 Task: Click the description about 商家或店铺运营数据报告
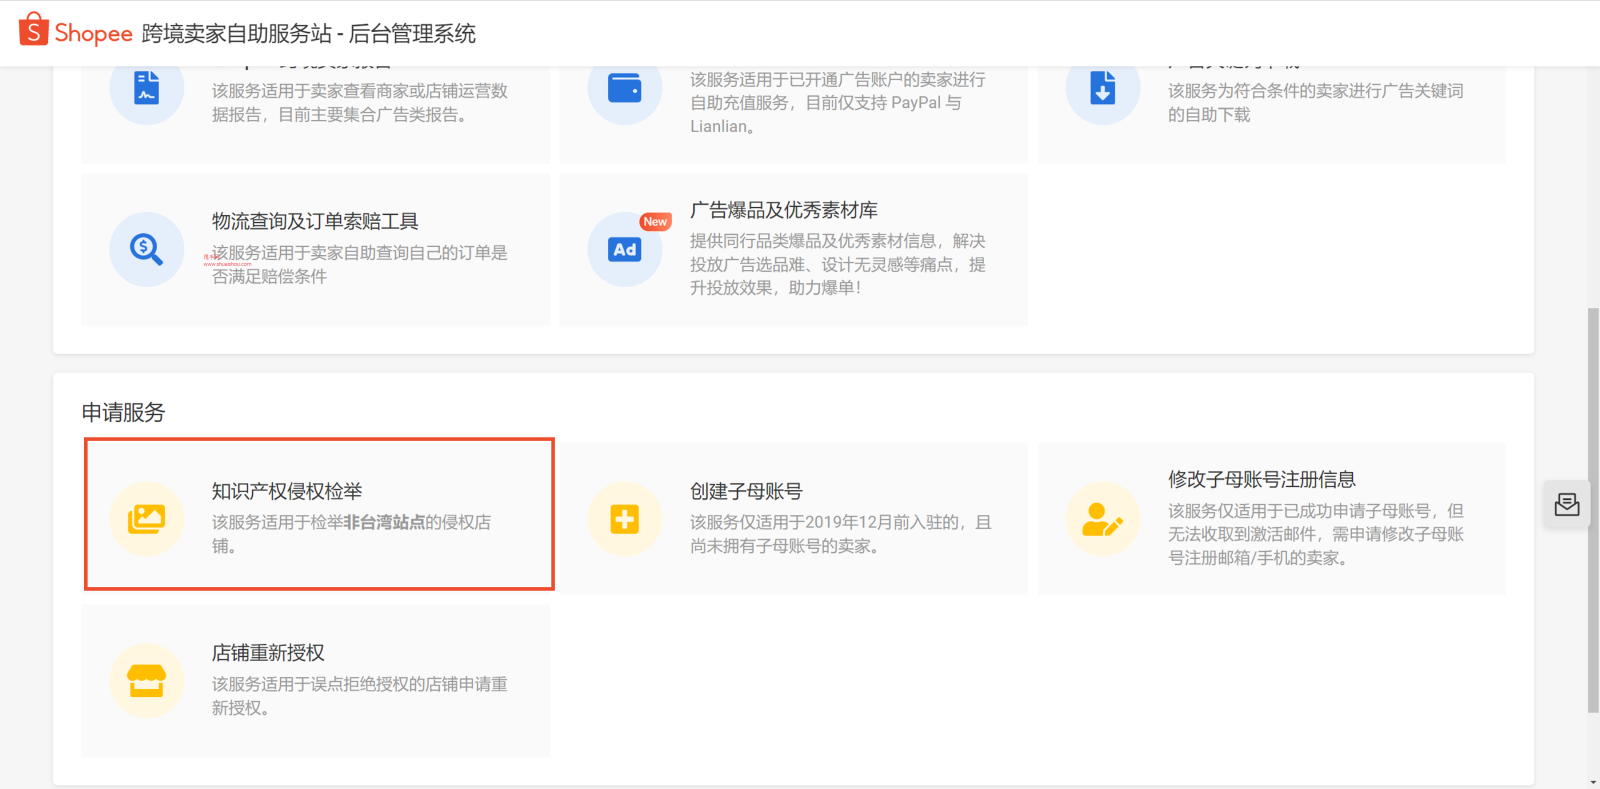pyautogui.click(x=359, y=102)
